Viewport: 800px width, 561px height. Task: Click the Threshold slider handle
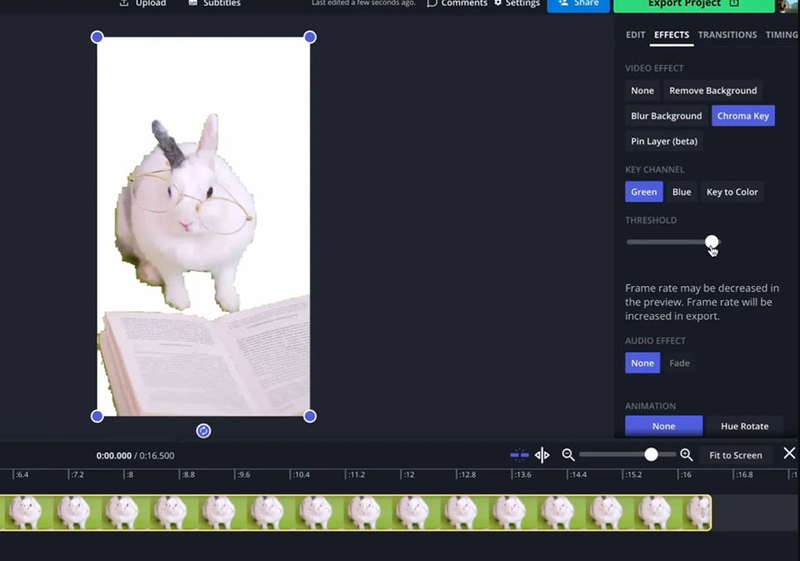coord(712,242)
